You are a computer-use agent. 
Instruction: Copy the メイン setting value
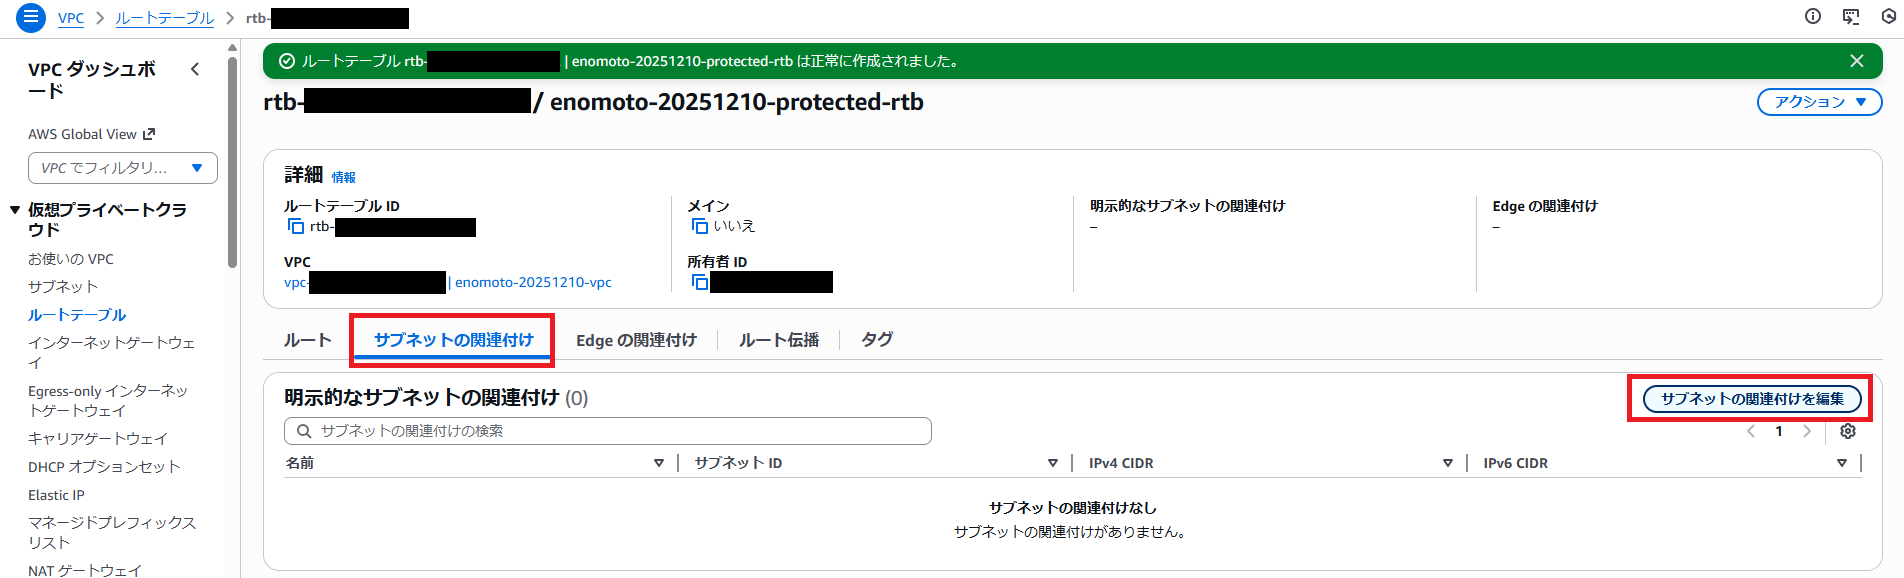[700, 225]
